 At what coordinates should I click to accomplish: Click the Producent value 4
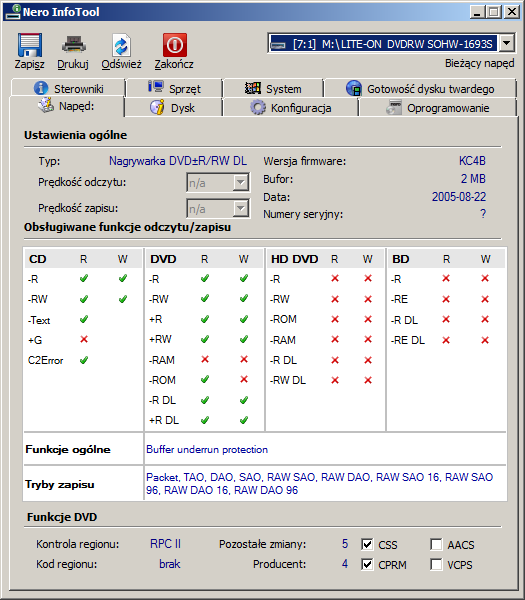click(345, 564)
